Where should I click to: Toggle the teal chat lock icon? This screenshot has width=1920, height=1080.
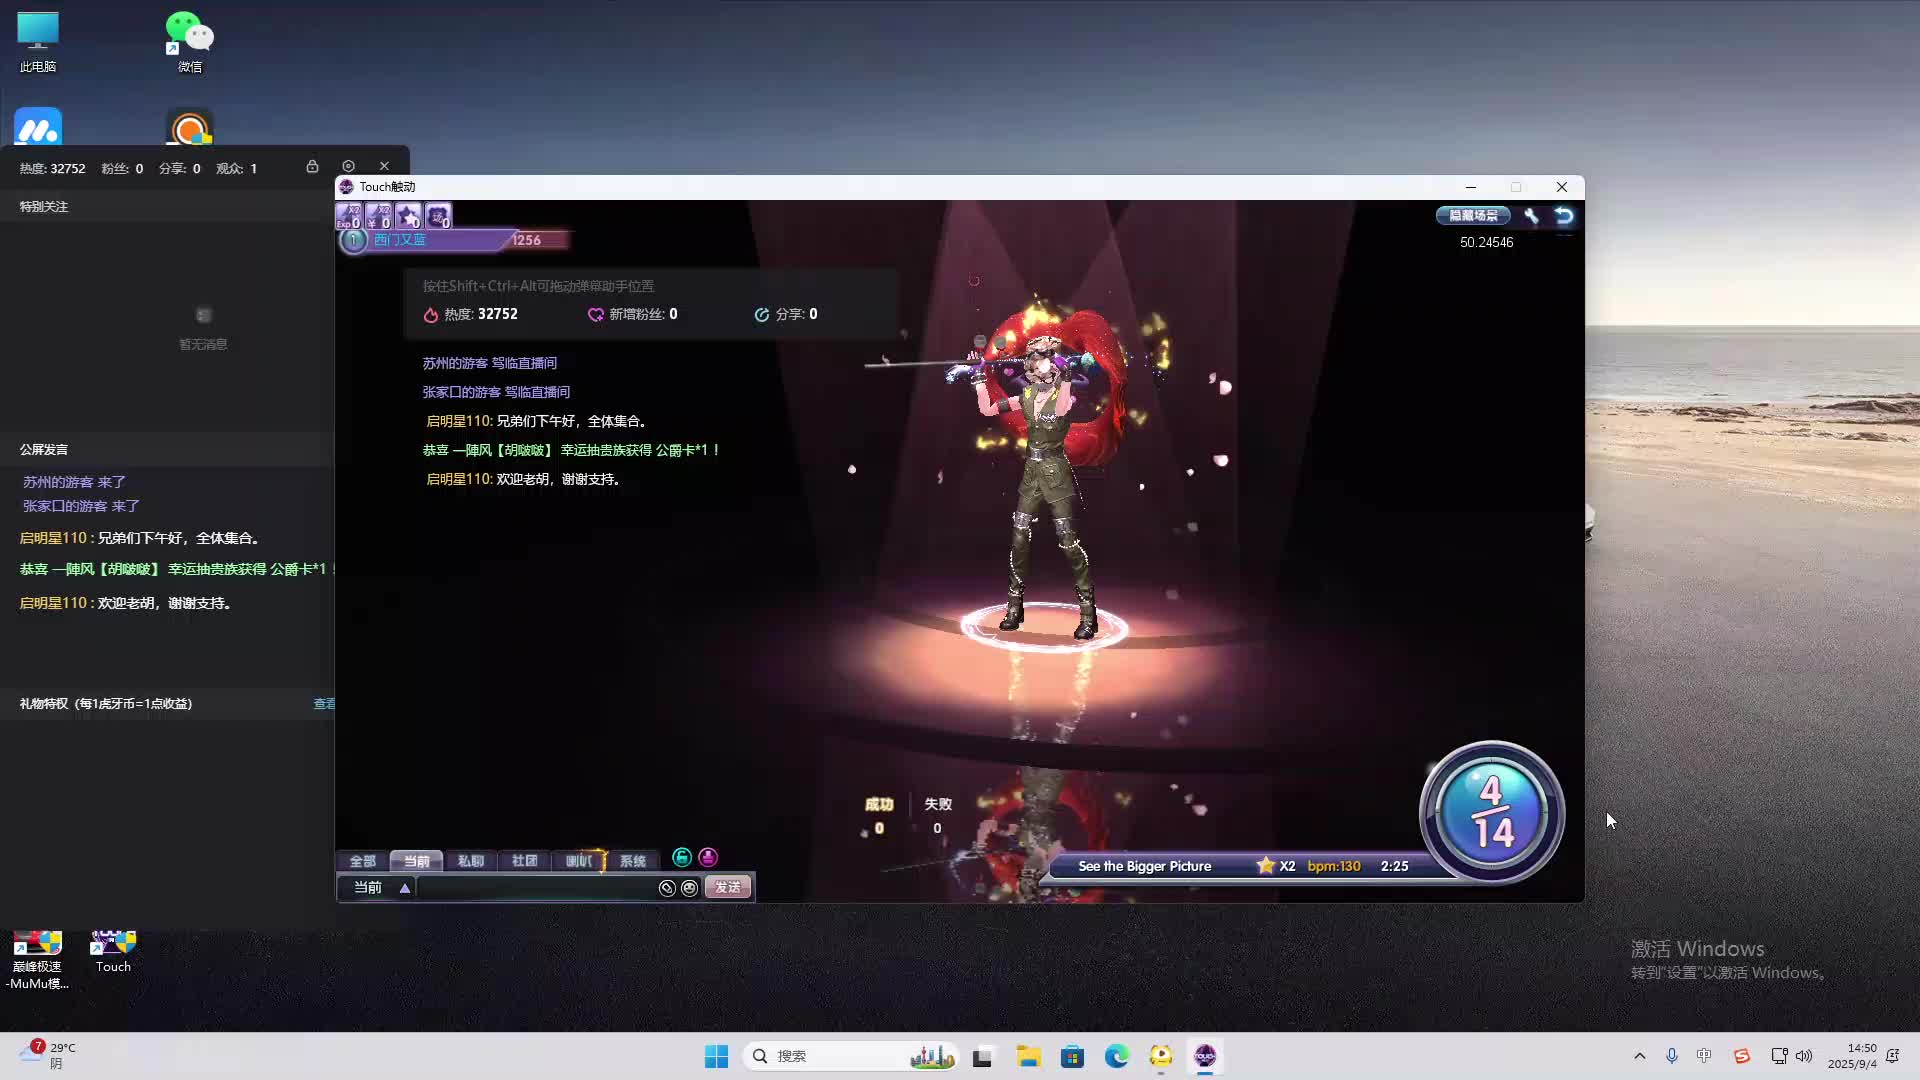pyautogui.click(x=682, y=857)
